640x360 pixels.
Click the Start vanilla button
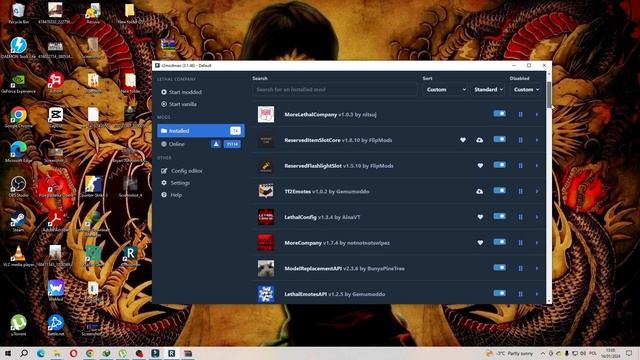coord(179,104)
